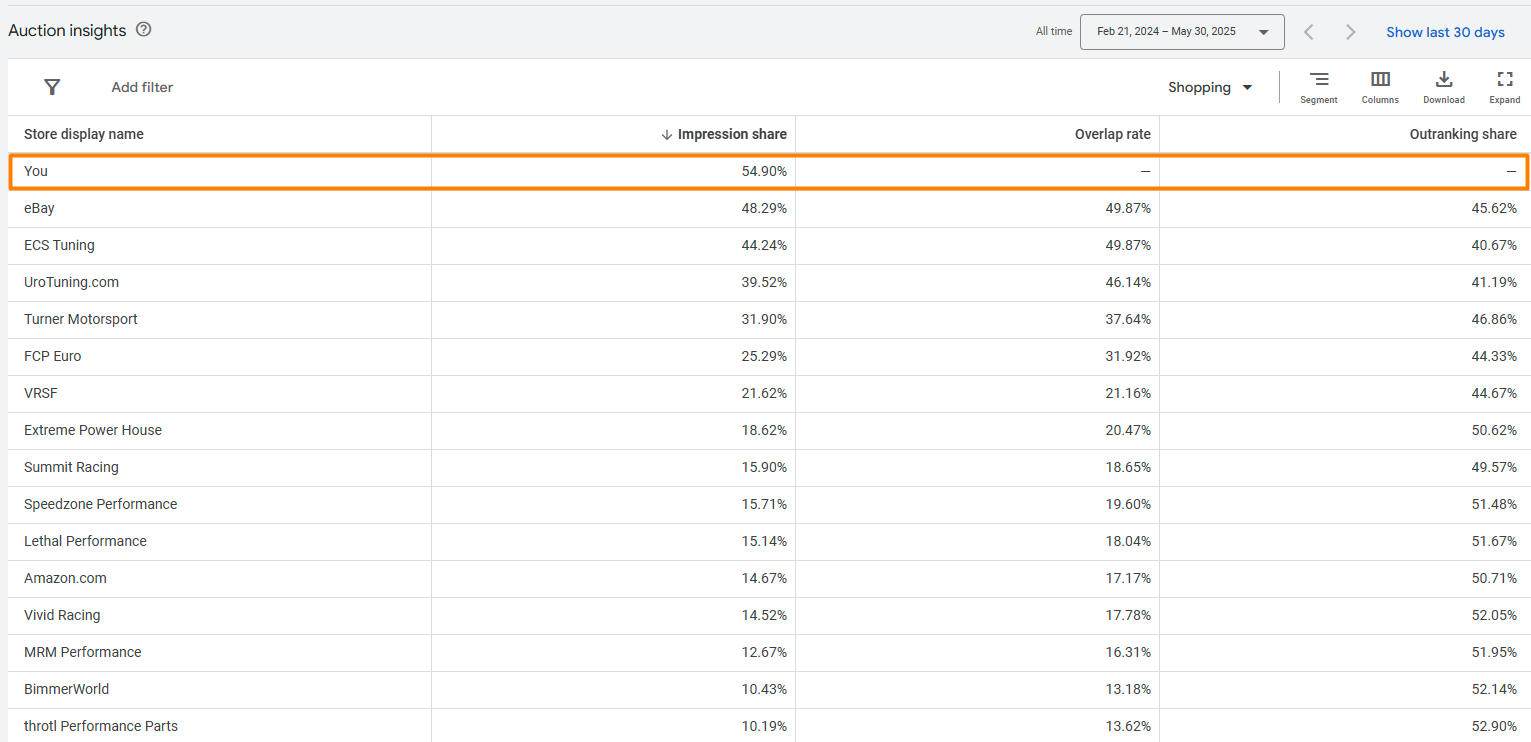Click Show last 30 days link
The width and height of the screenshot is (1531, 742).
pos(1445,32)
